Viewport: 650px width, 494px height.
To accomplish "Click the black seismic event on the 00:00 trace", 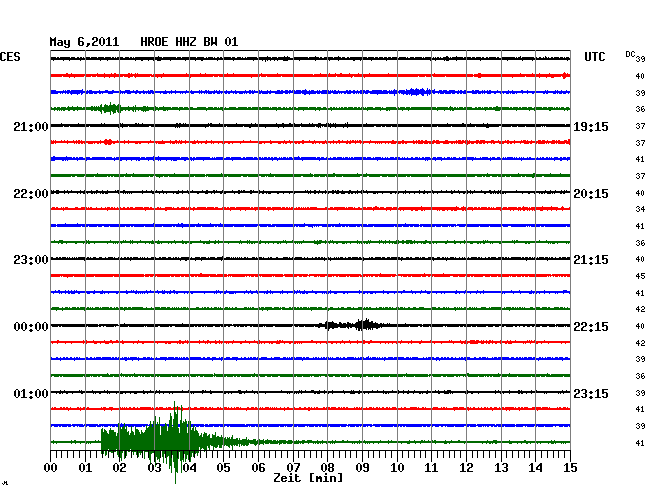I will point(352,325).
